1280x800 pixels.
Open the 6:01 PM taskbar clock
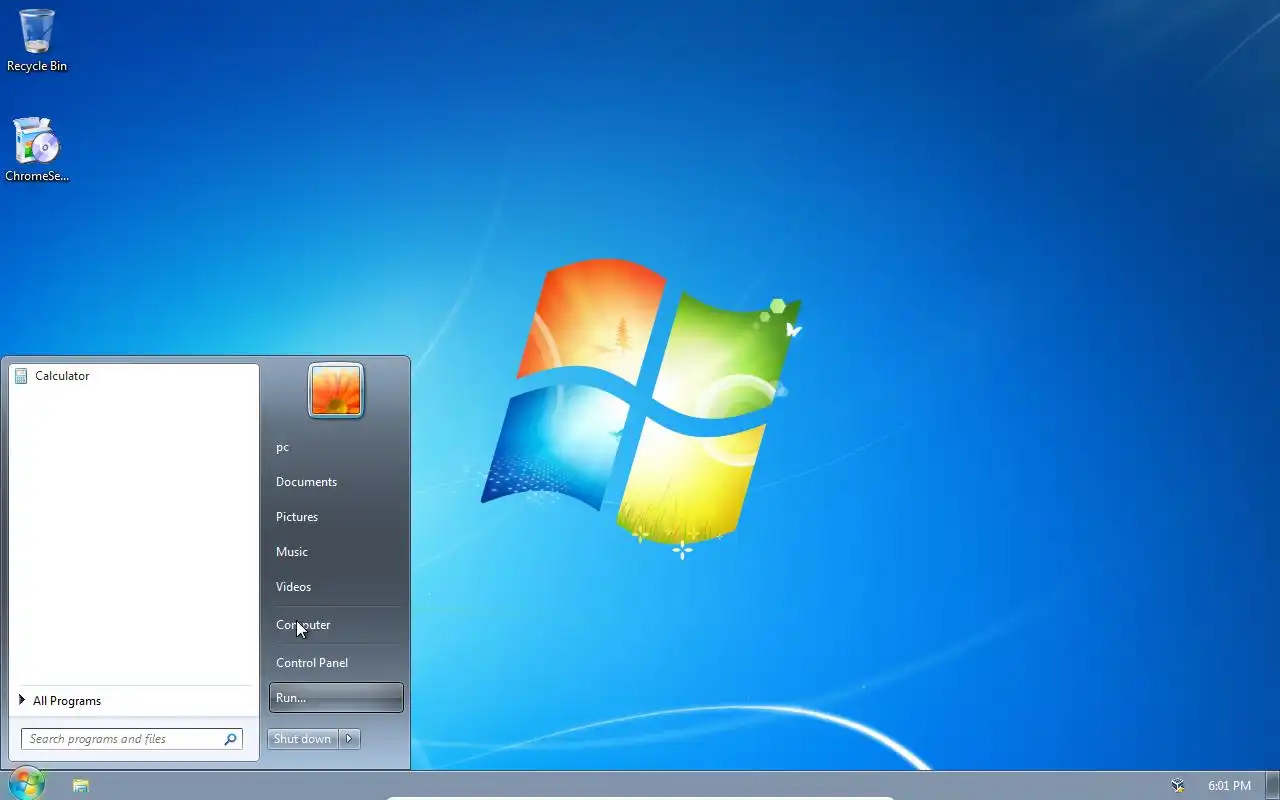click(x=1229, y=786)
